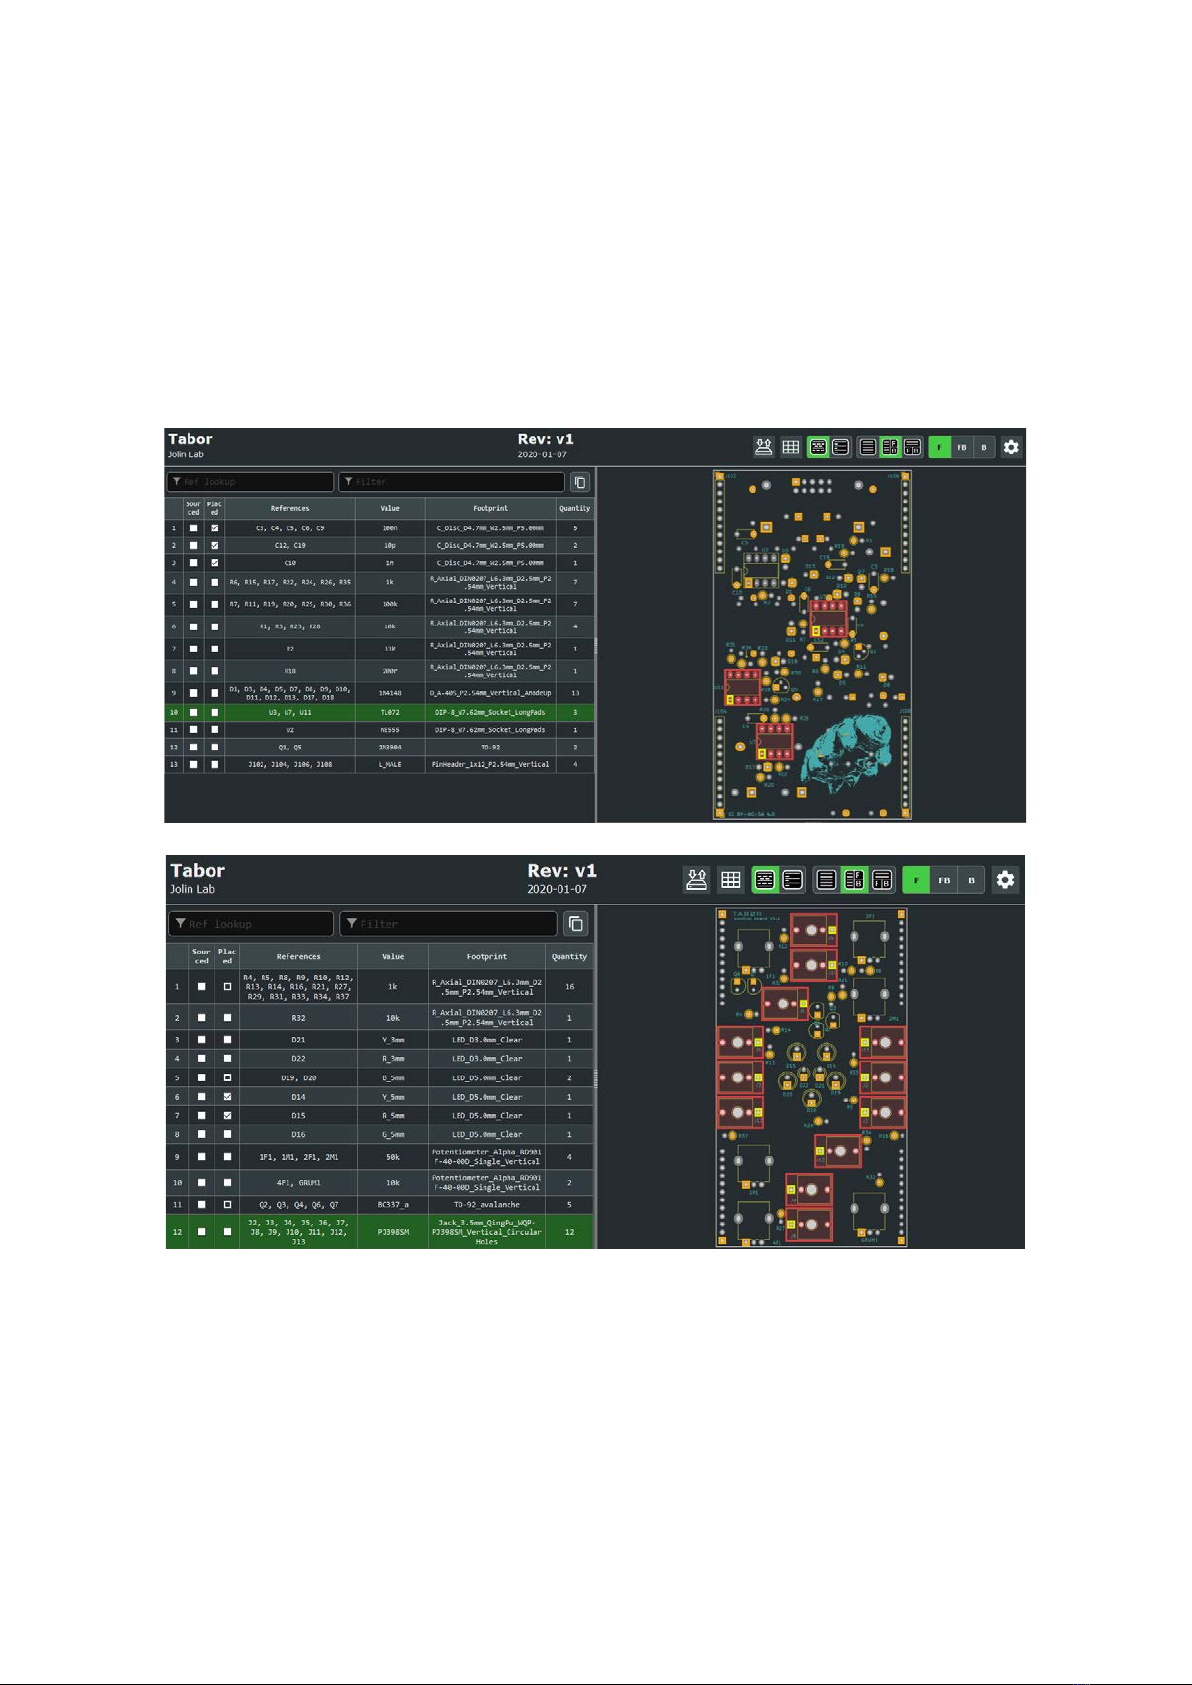Check Sourced for NE555 row
The image size is (1192, 1685).
click(194, 730)
